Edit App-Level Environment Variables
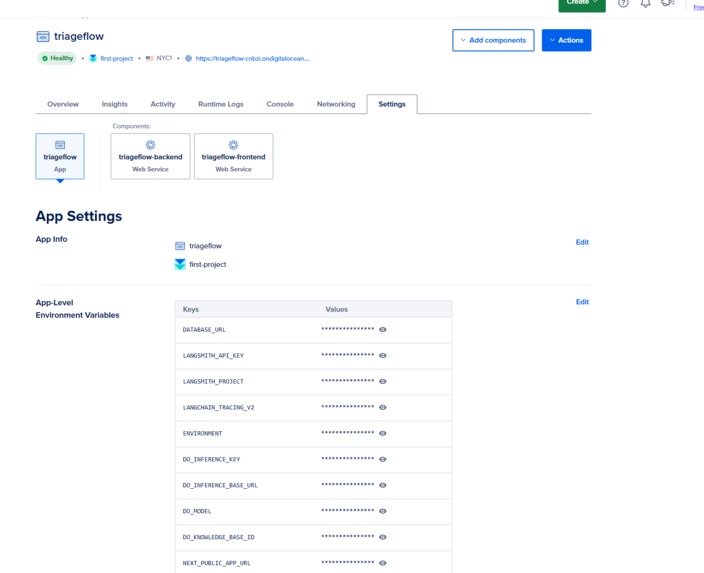704x573 pixels. coord(582,302)
